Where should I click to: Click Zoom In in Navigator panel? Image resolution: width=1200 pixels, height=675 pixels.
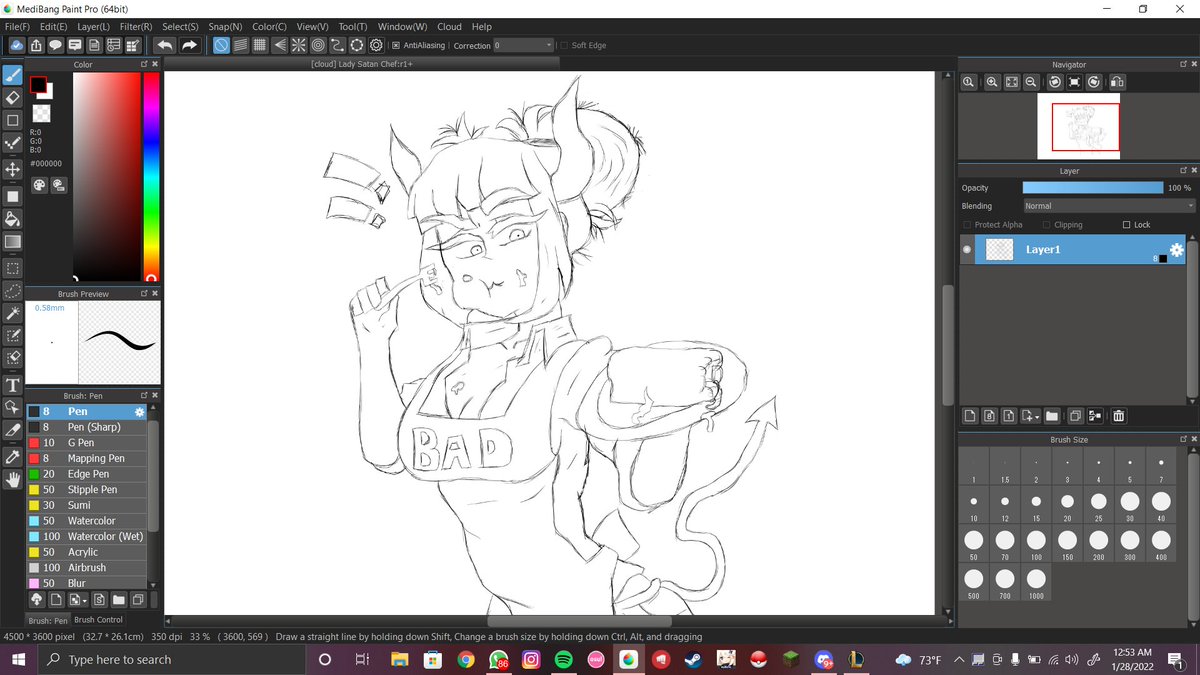coord(991,82)
